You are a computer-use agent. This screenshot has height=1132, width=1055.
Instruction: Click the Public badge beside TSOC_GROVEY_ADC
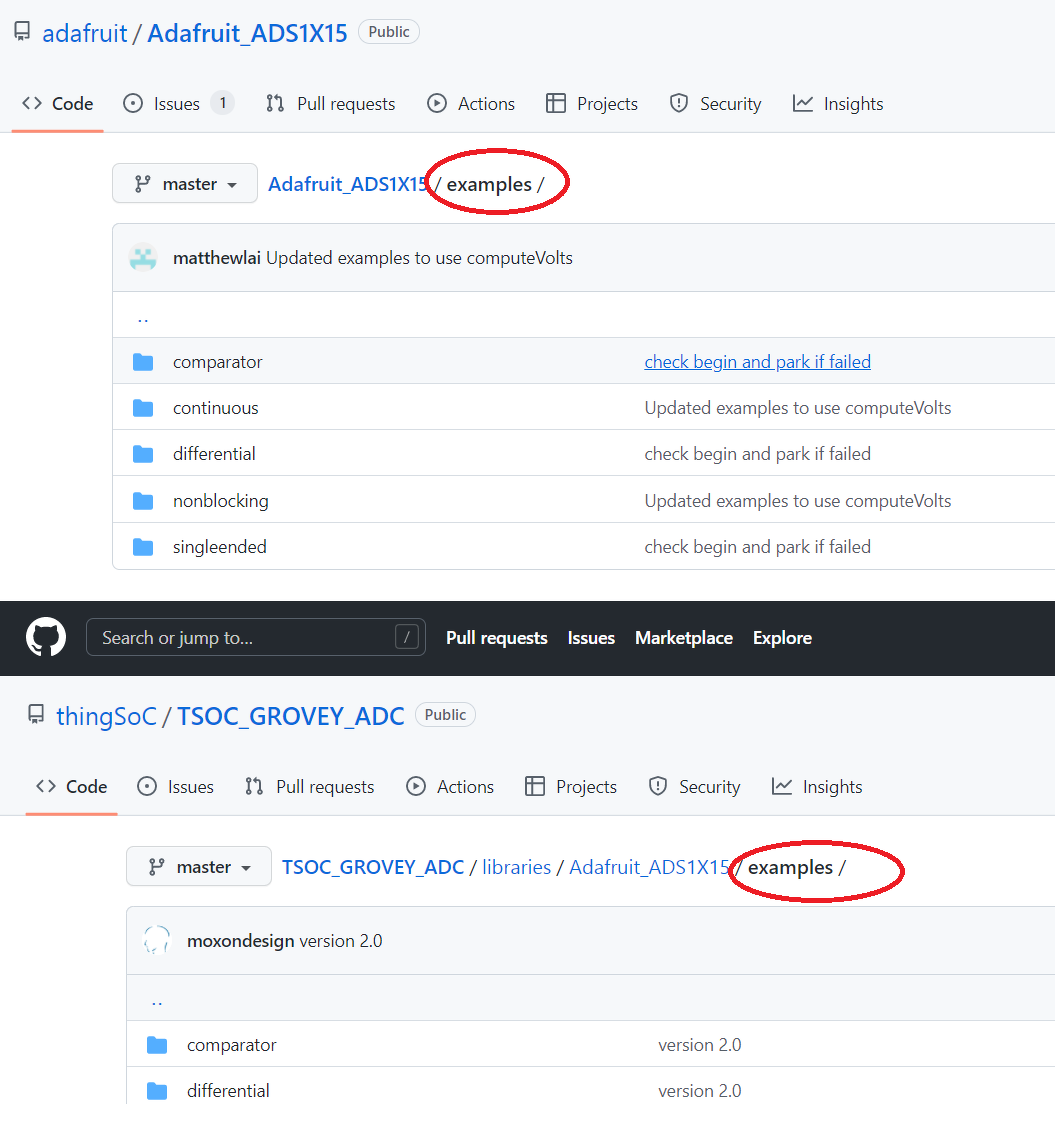(x=445, y=715)
